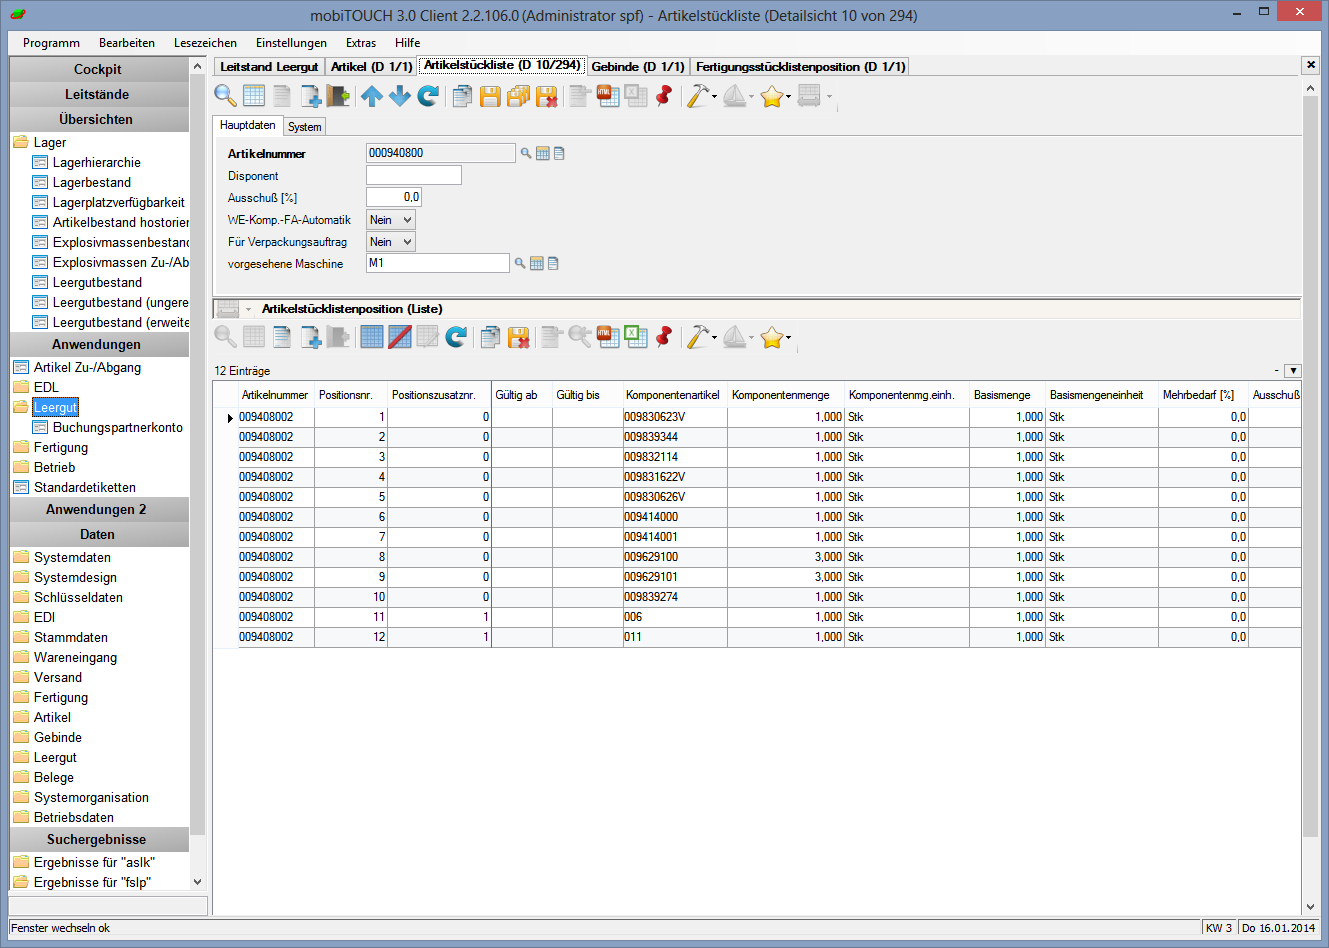
Task: Click the Suchergebnisse sidebar header
Action: 98,839
